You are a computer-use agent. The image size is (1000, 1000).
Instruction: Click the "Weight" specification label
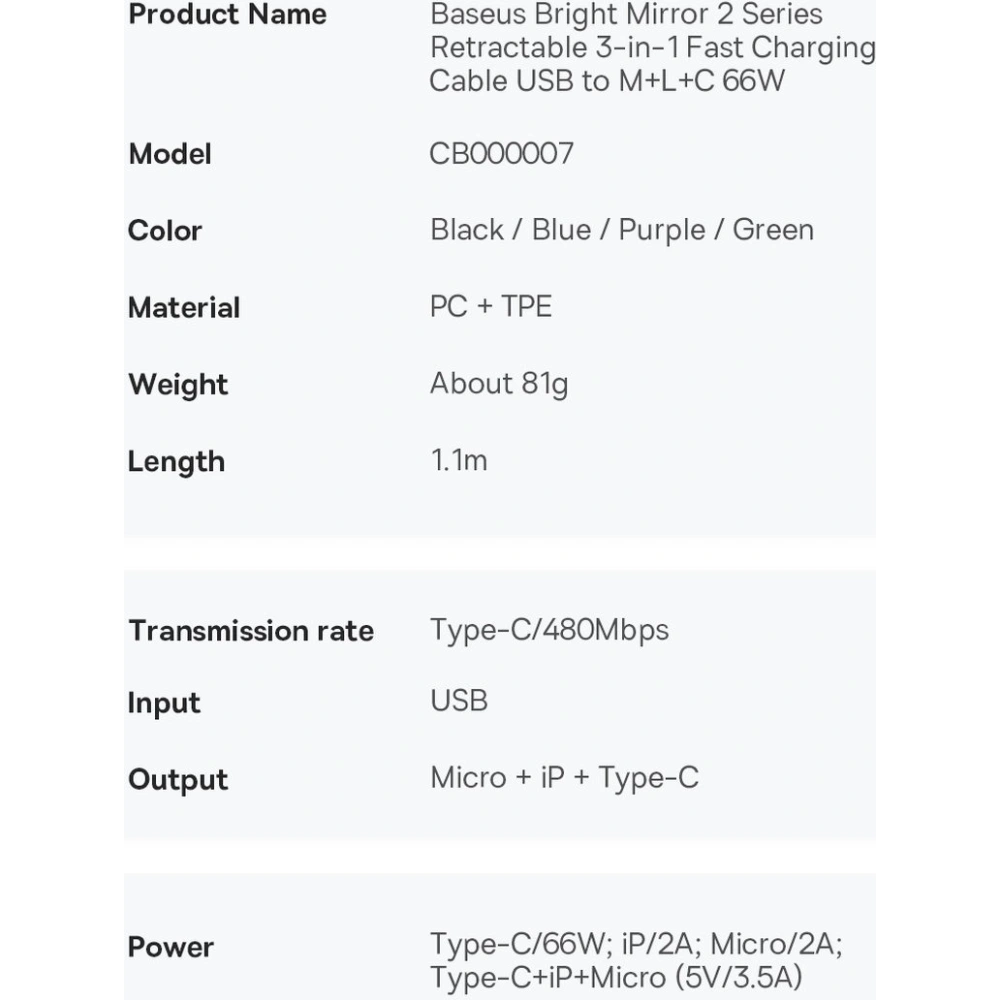pos(178,384)
